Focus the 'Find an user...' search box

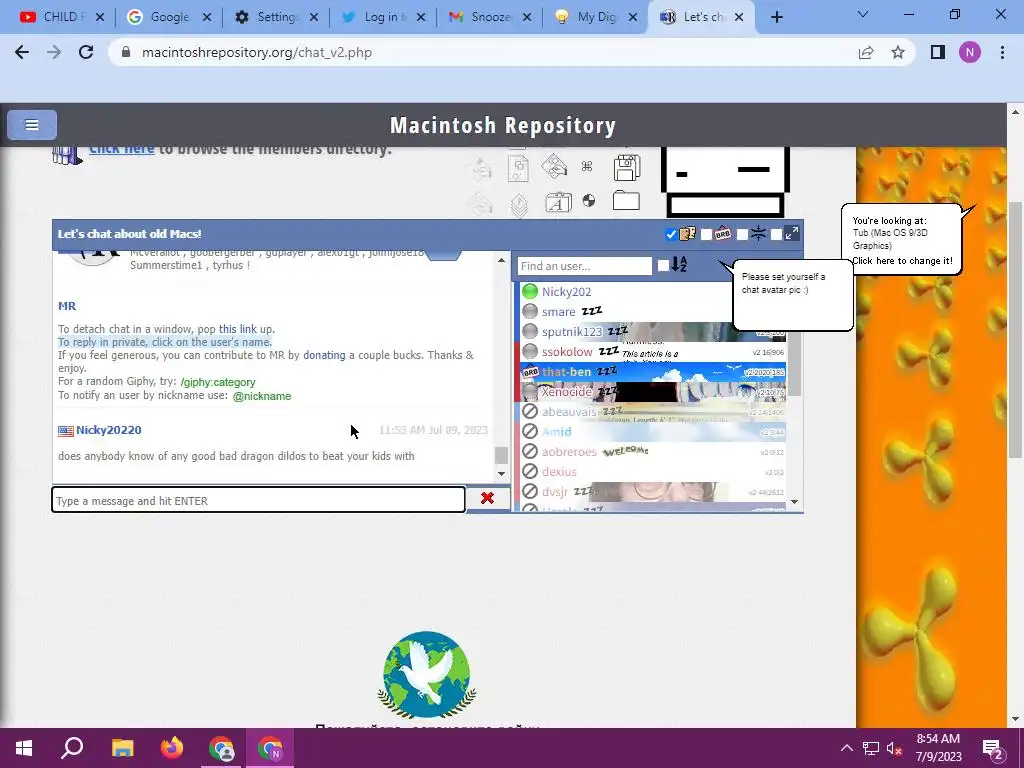(584, 266)
